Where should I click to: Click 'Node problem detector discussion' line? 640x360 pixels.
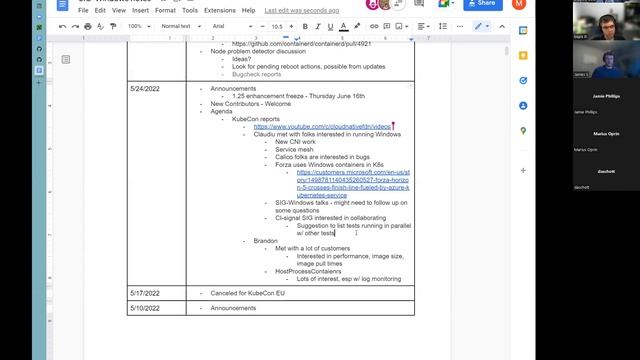(x=258, y=51)
